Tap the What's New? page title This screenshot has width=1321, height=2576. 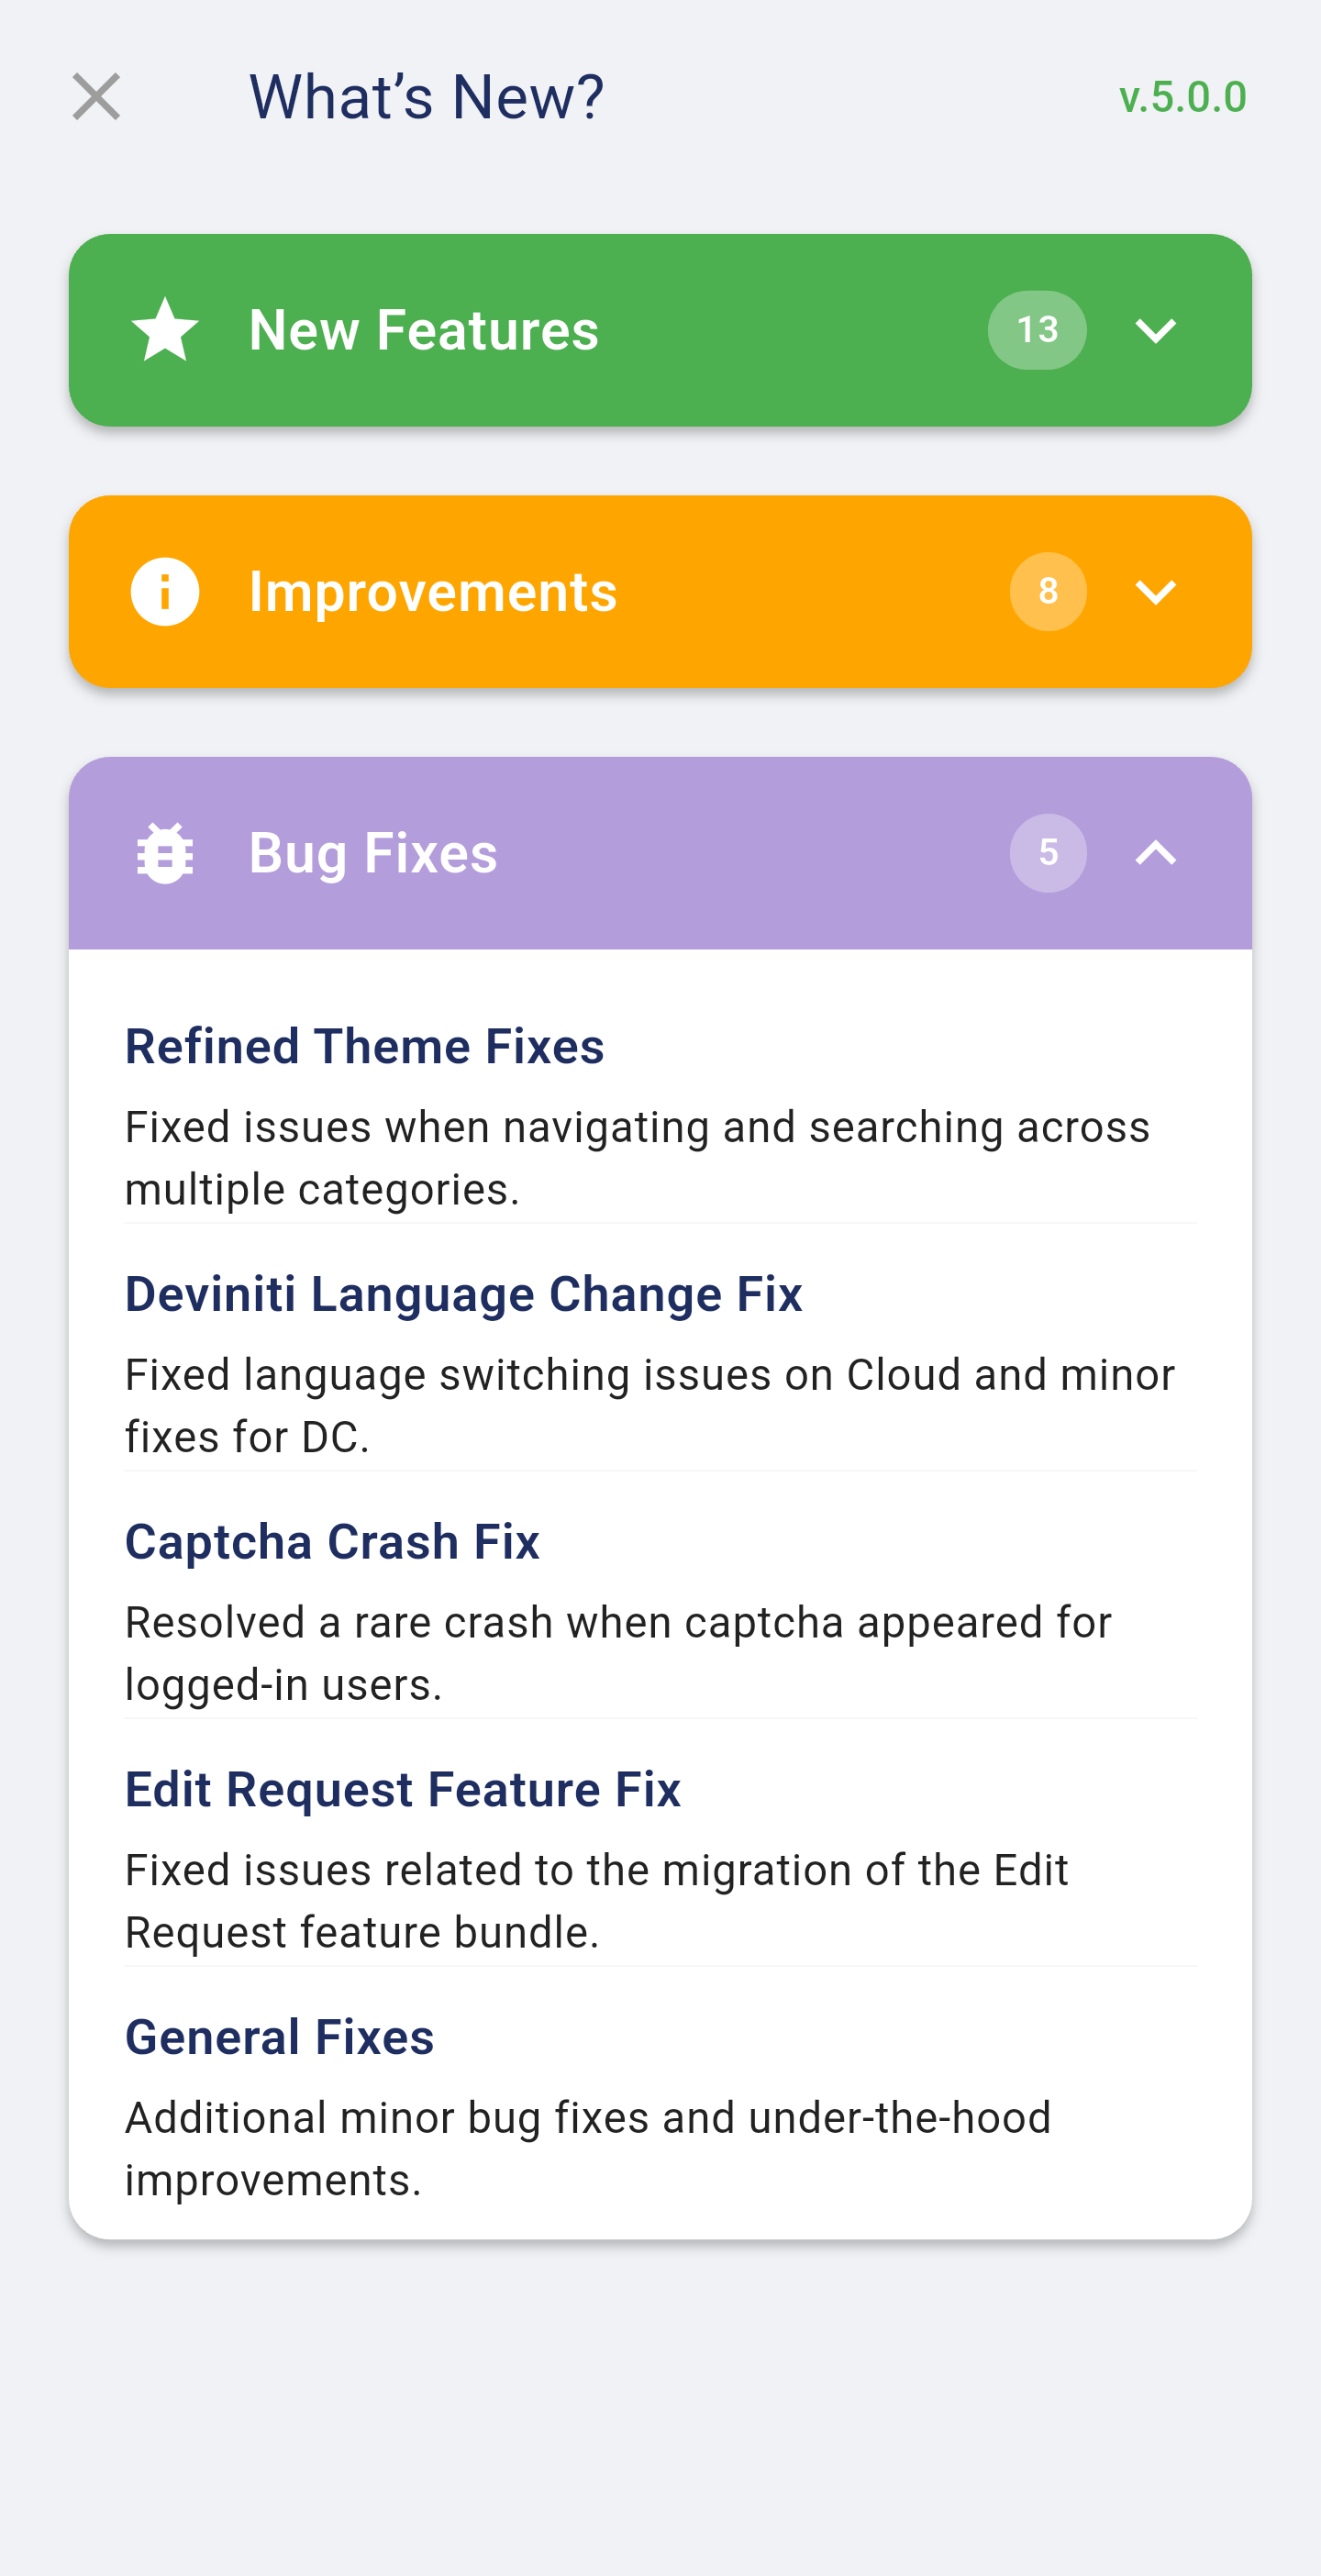(426, 97)
